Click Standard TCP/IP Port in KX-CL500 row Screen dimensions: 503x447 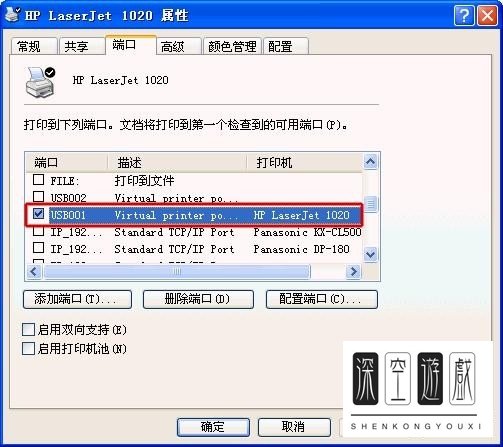coord(174,232)
